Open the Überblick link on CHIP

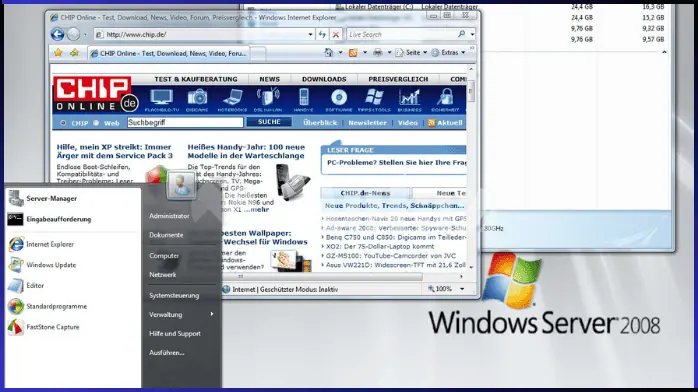[320, 123]
